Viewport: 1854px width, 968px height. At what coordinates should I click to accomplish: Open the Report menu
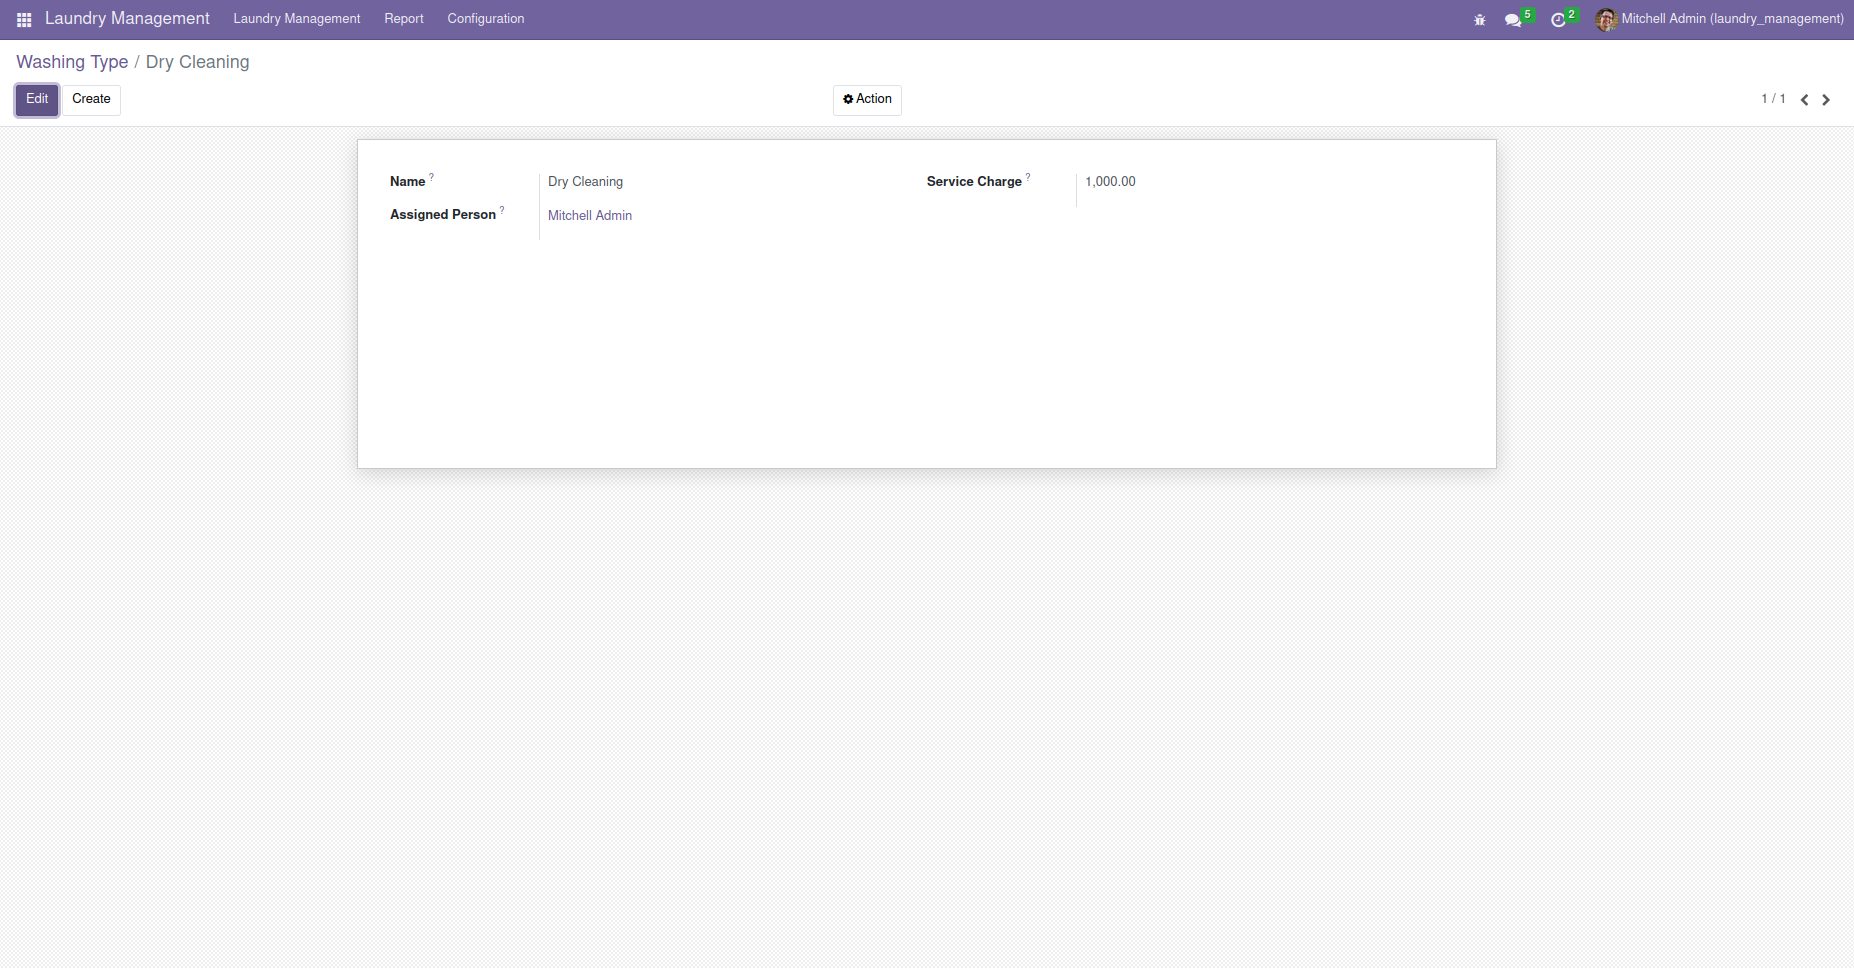point(404,19)
